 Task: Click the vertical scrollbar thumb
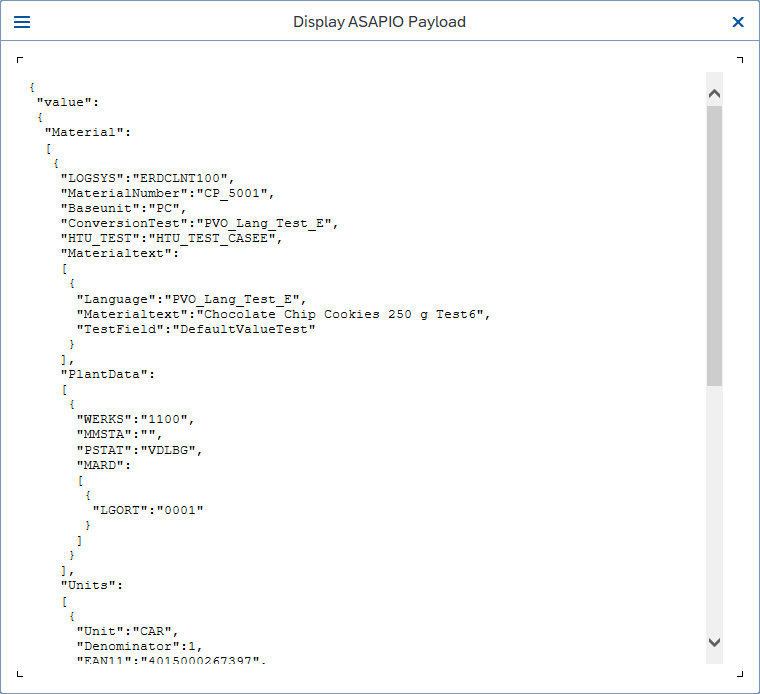coord(714,246)
